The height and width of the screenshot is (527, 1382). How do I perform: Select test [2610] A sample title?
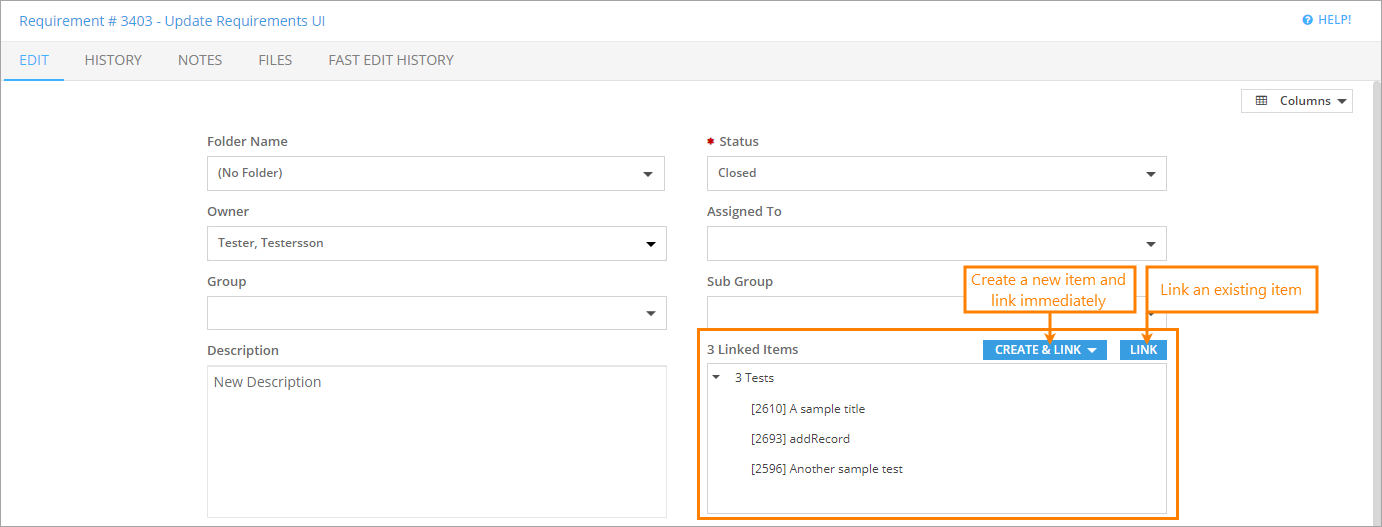[807, 409]
